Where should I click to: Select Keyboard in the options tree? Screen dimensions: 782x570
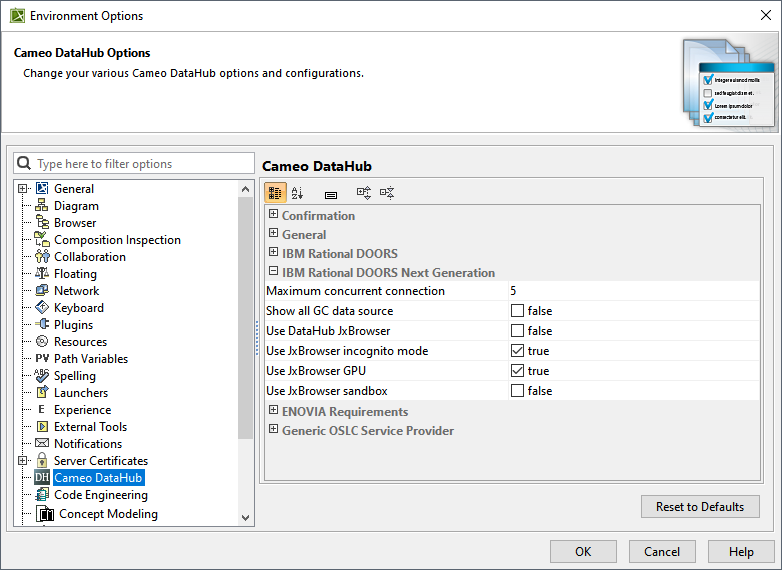78,308
